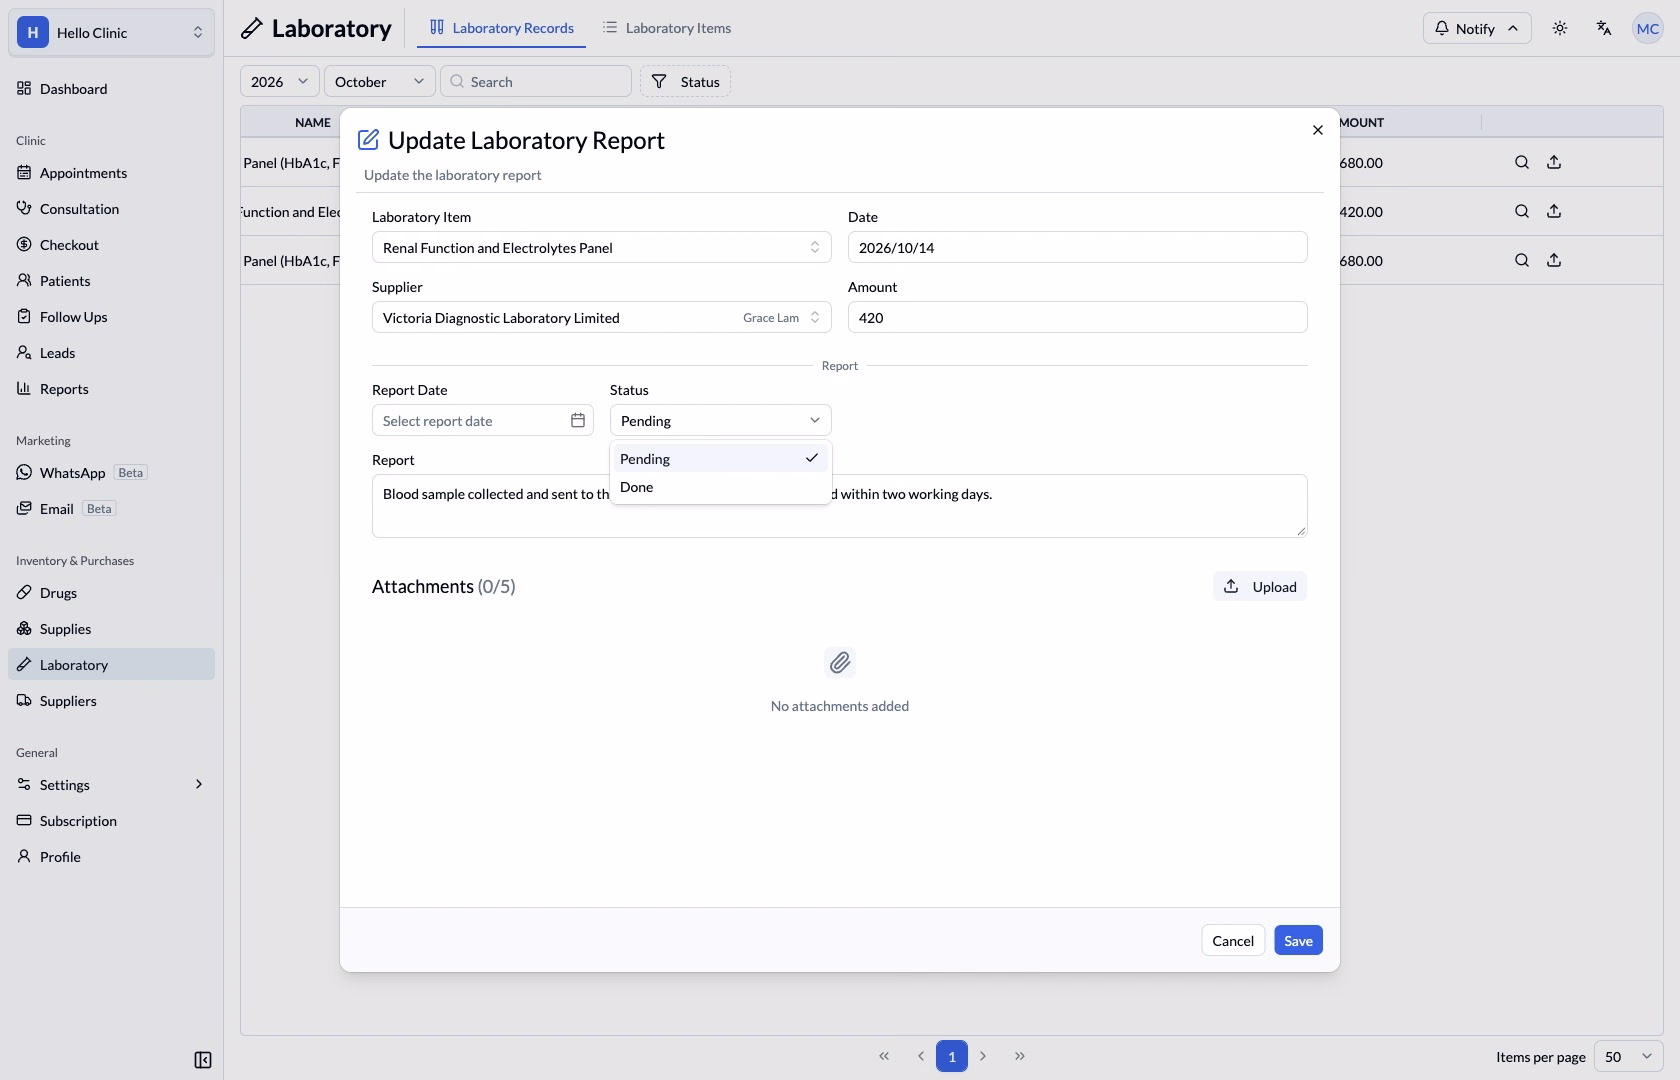Save the laboratory report
1680x1080 pixels.
pyautogui.click(x=1298, y=940)
